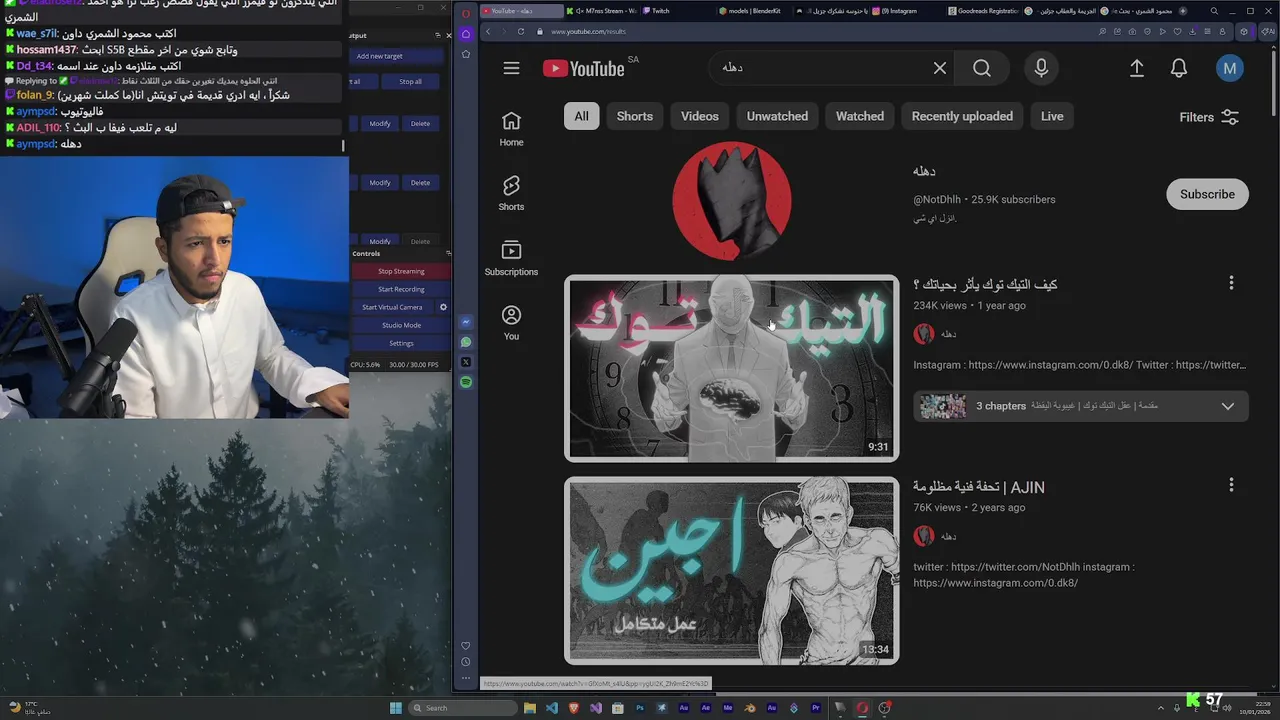1280x720 pixels.
Task: Click the magnifier search button on YouTube
Action: coord(982,68)
